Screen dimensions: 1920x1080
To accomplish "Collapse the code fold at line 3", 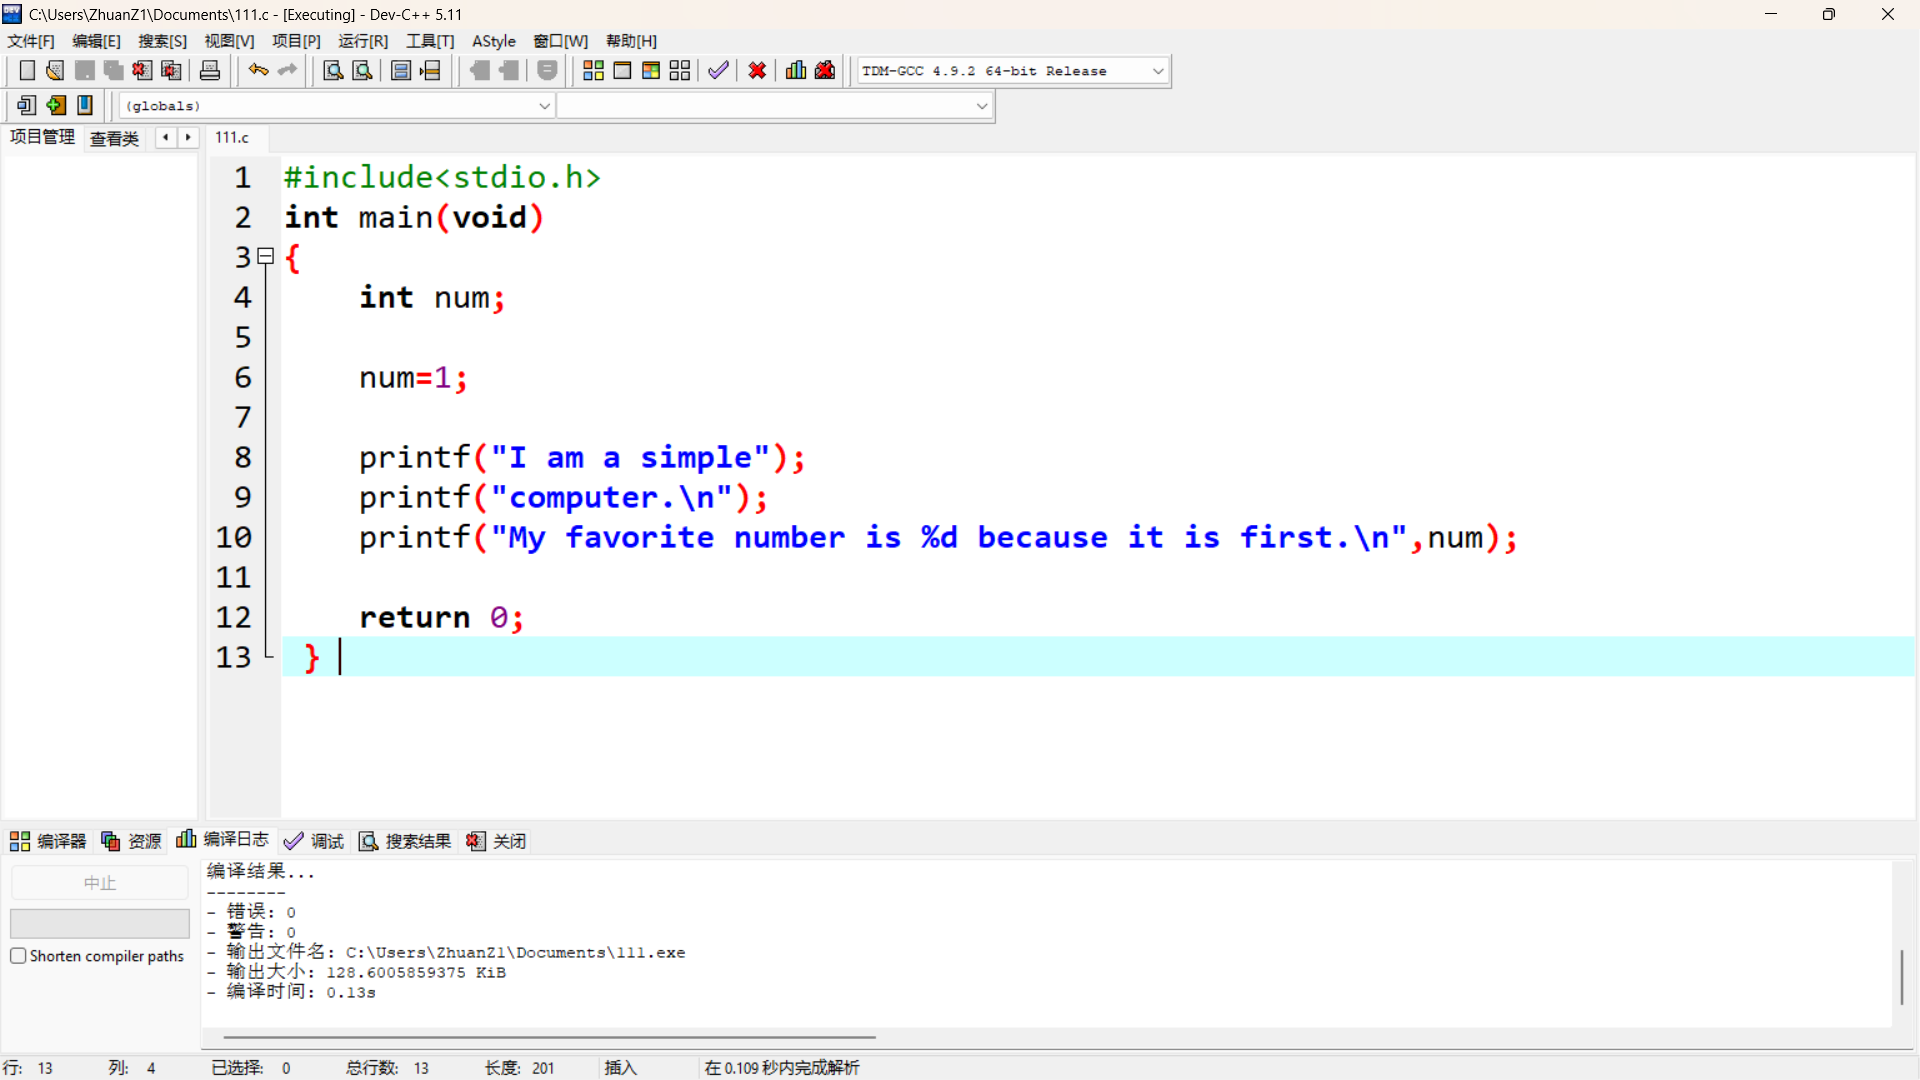I will pyautogui.click(x=266, y=257).
